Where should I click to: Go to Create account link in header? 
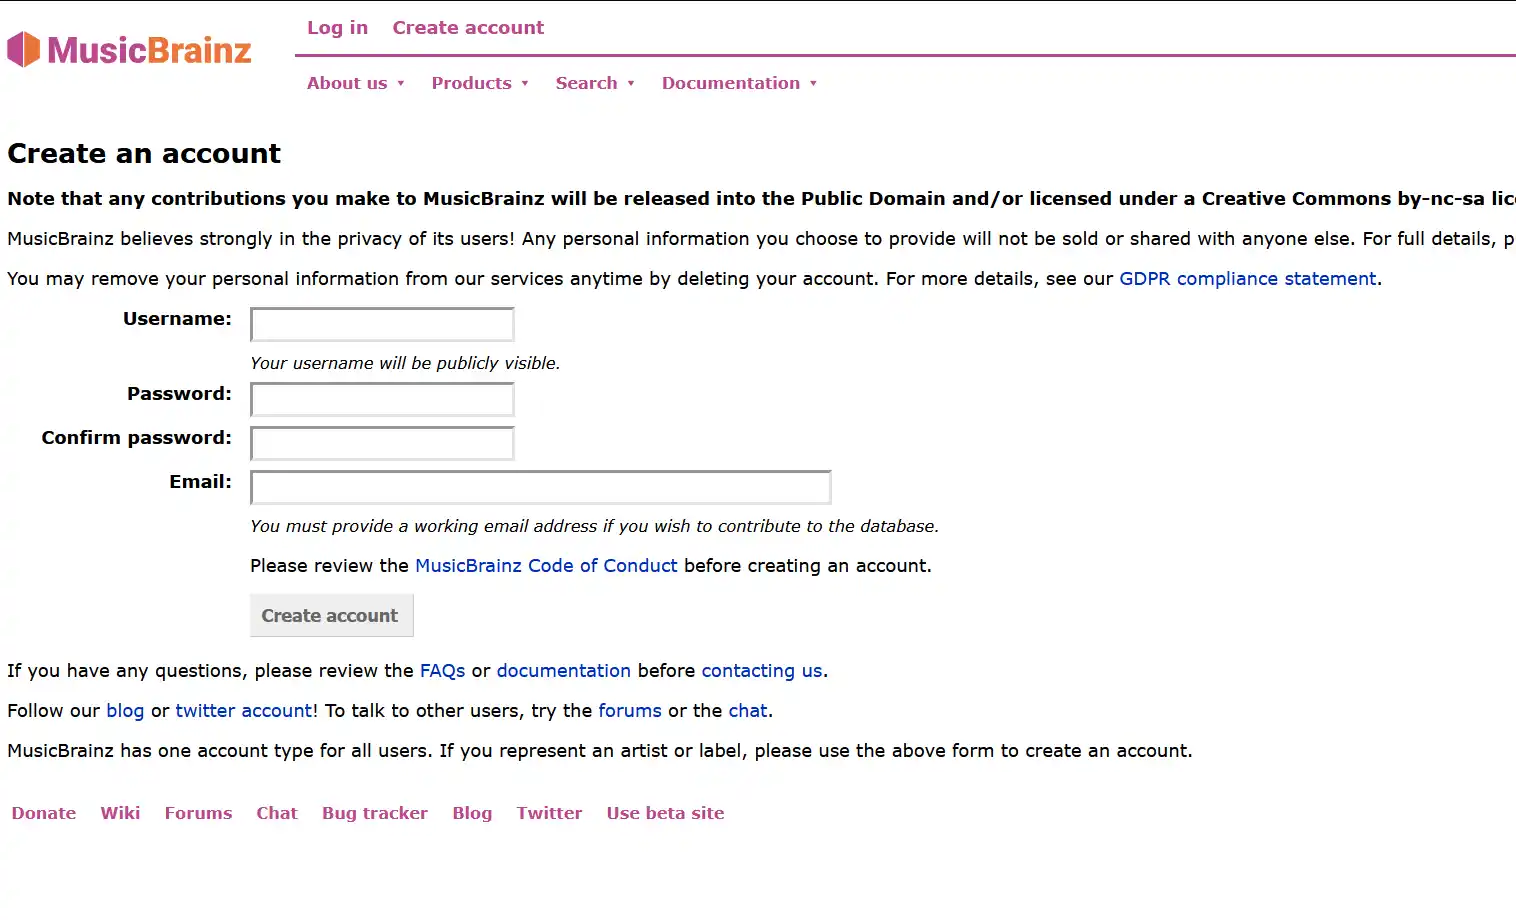click(x=468, y=28)
